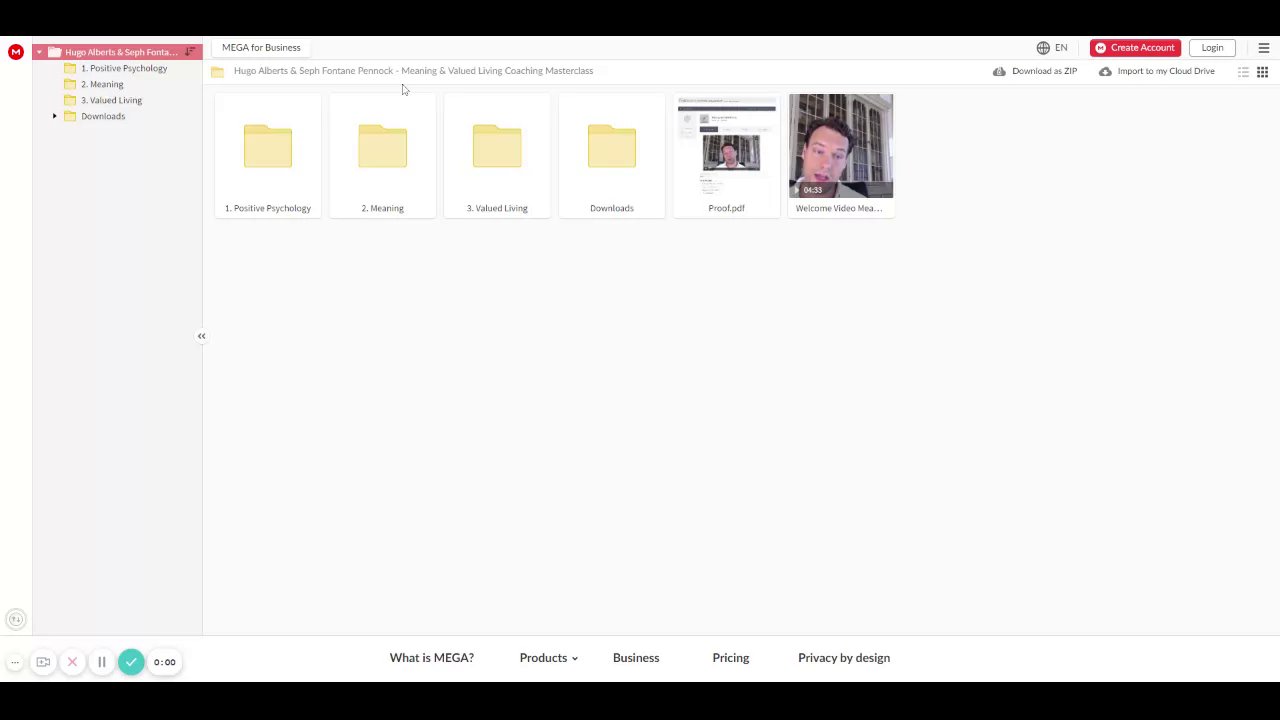Click the breadcrumb folder path title
The width and height of the screenshot is (1280, 720).
click(413, 71)
